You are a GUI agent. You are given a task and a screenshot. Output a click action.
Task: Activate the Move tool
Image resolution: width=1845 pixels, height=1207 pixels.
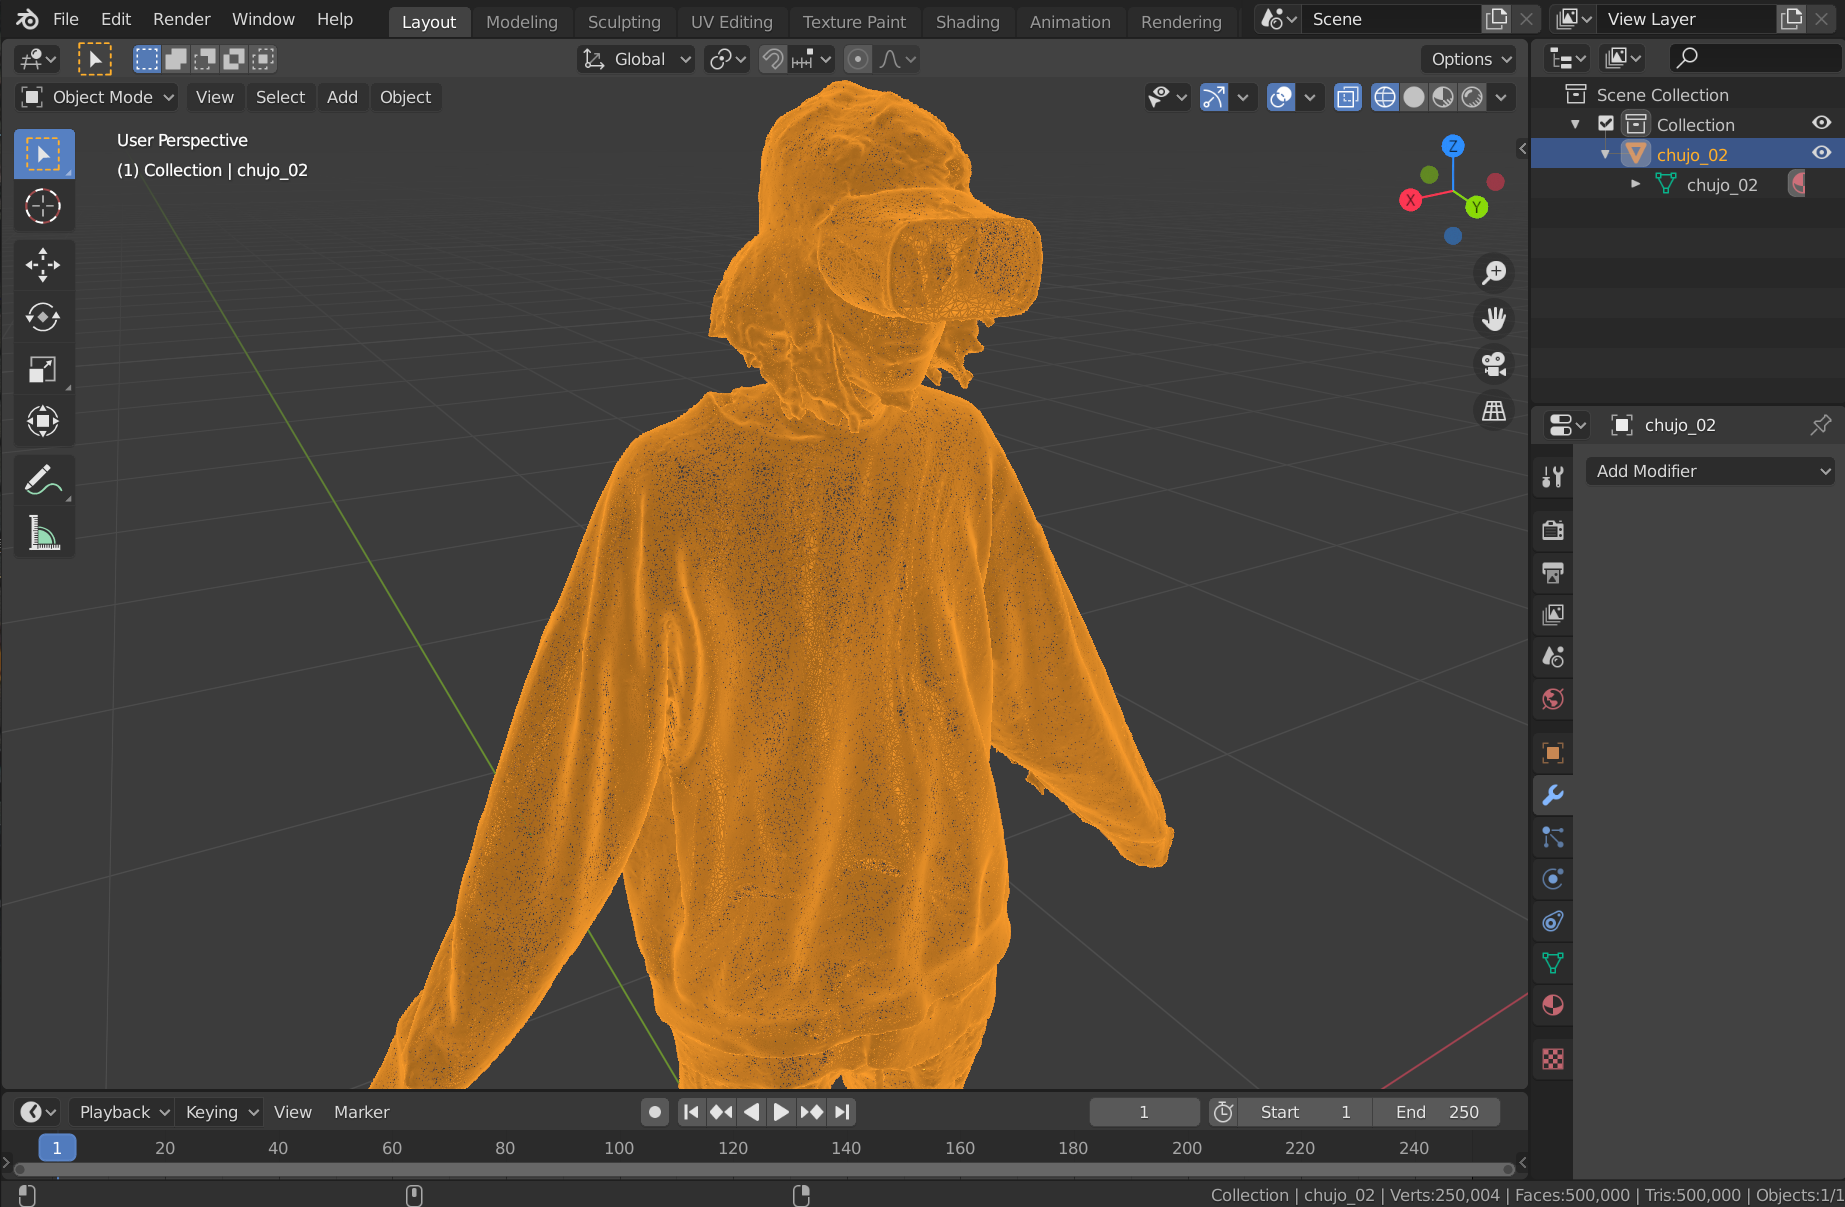coord(43,265)
